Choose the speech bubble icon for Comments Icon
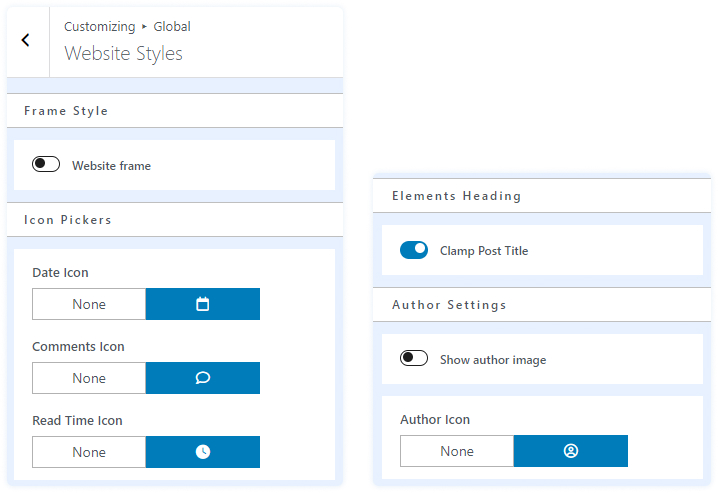This screenshot has height=493, width=718. pyautogui.click(x=203, y=378)
